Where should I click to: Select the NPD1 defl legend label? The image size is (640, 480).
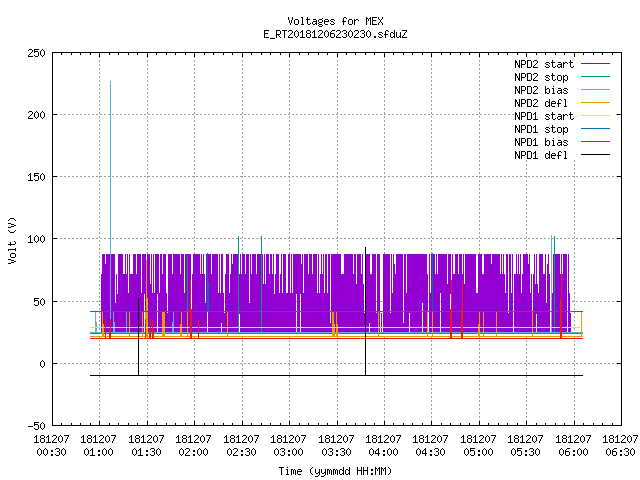(x=541, y=155)
